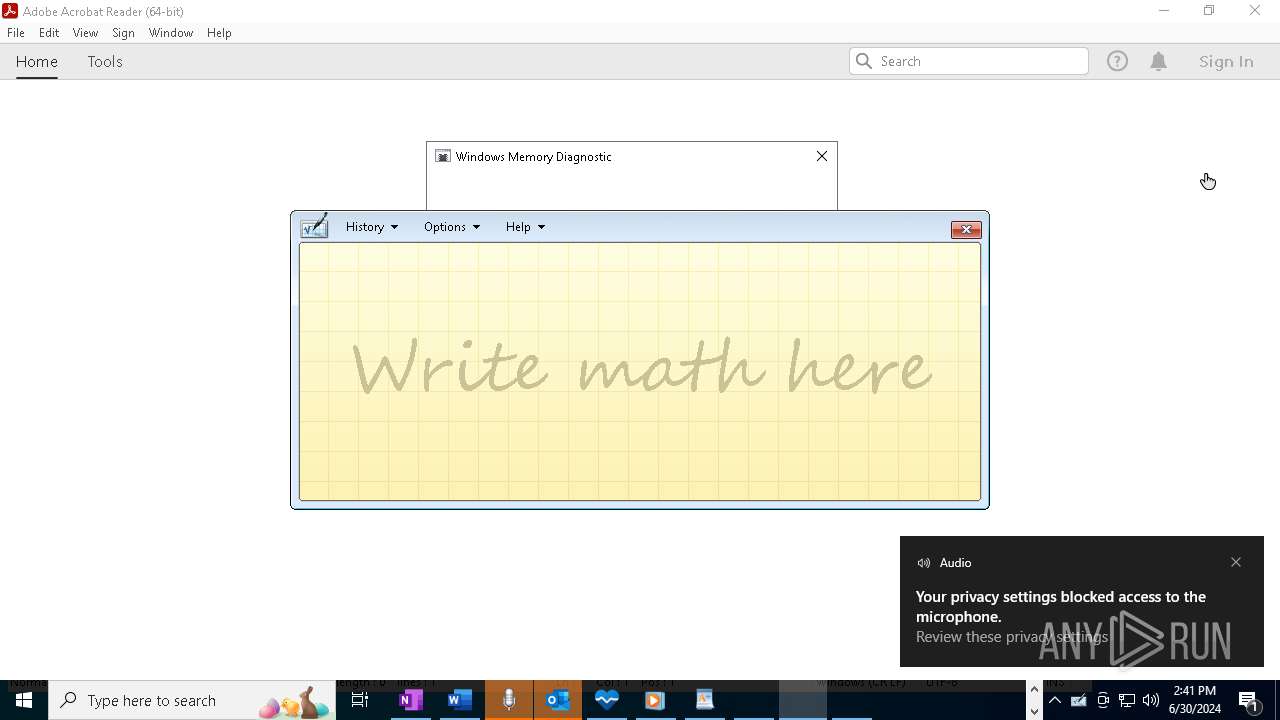Open the File menu in Acrobat
The image size is (1280, 720).
tap(16, 33)
